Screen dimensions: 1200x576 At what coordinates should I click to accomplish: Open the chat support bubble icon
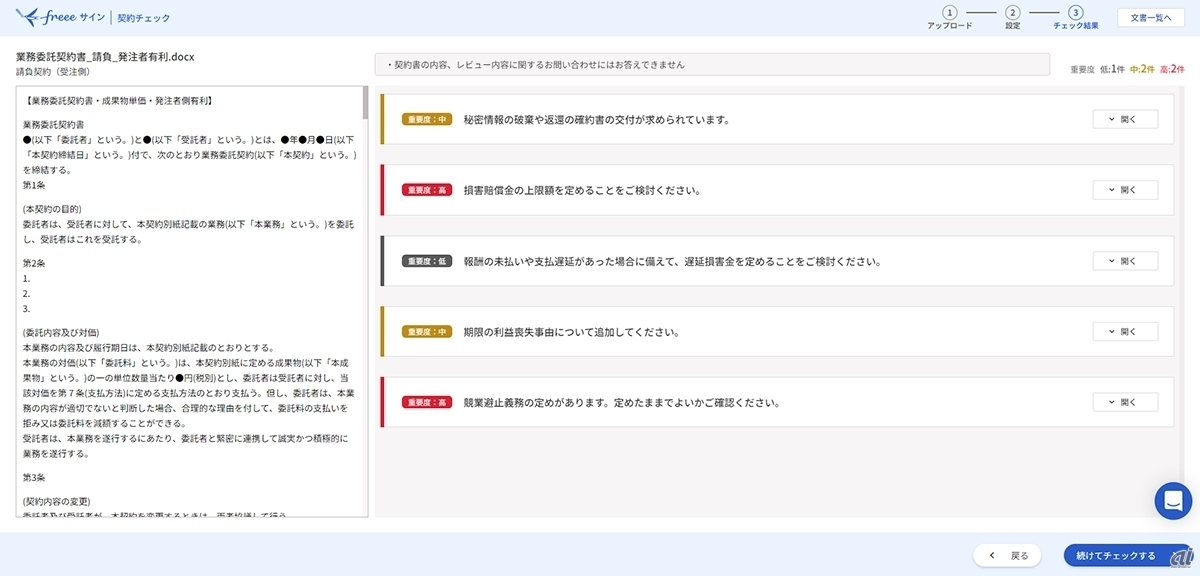(x=1173, y=501)
